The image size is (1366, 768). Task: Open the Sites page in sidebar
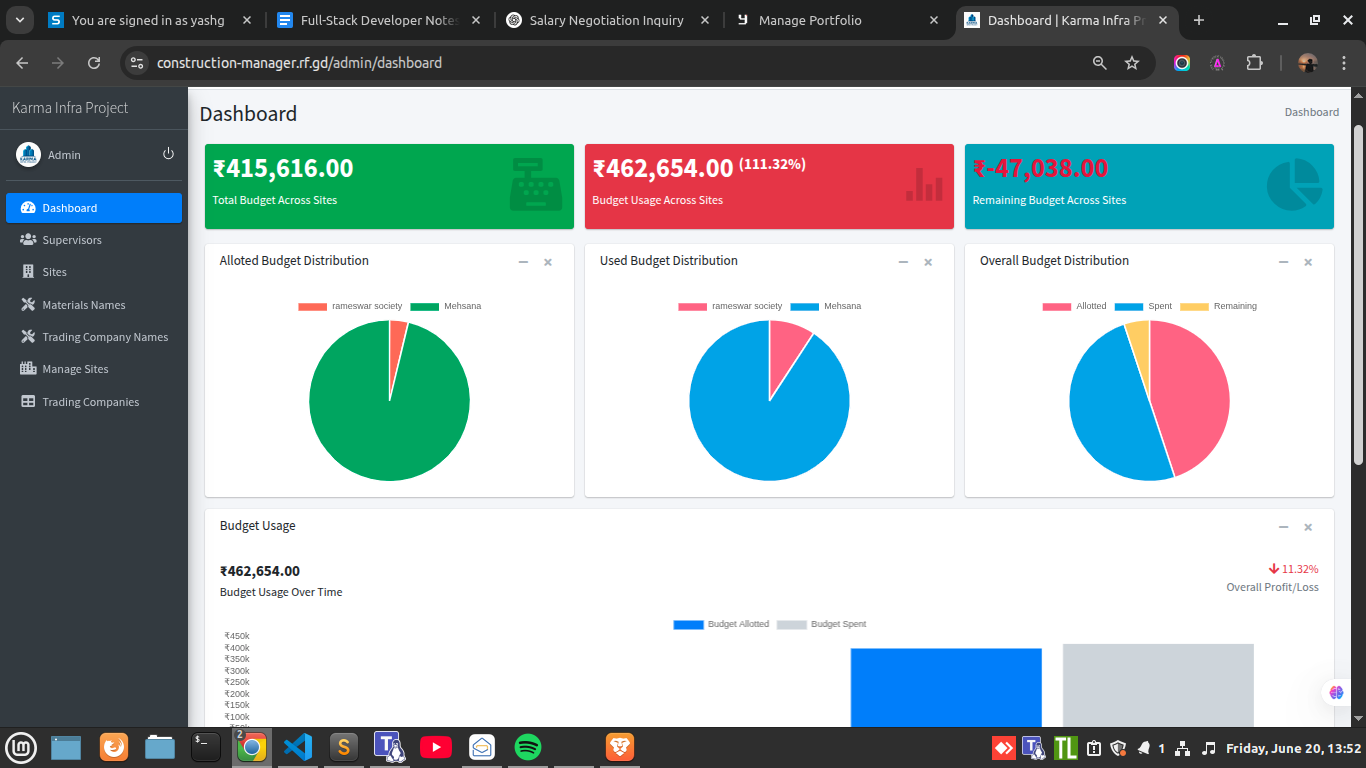point(94,272)
